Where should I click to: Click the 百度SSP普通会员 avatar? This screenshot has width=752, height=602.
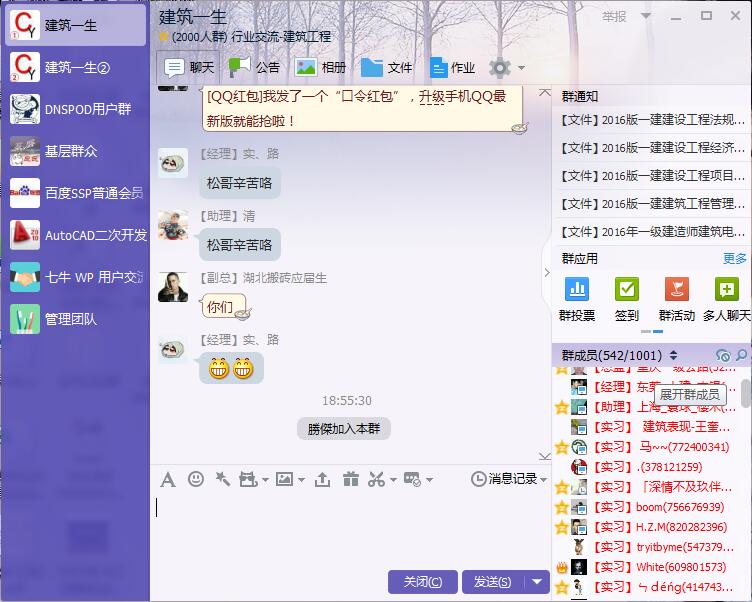[x=24, y=193]
